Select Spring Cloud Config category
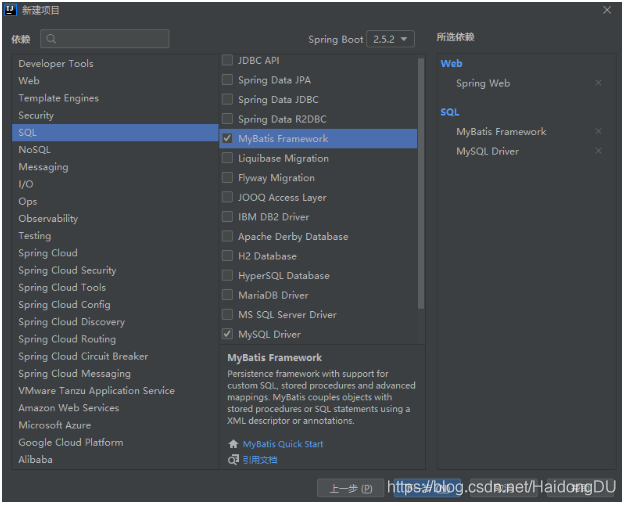The image size is (626, 506). [x=115, y=305]
